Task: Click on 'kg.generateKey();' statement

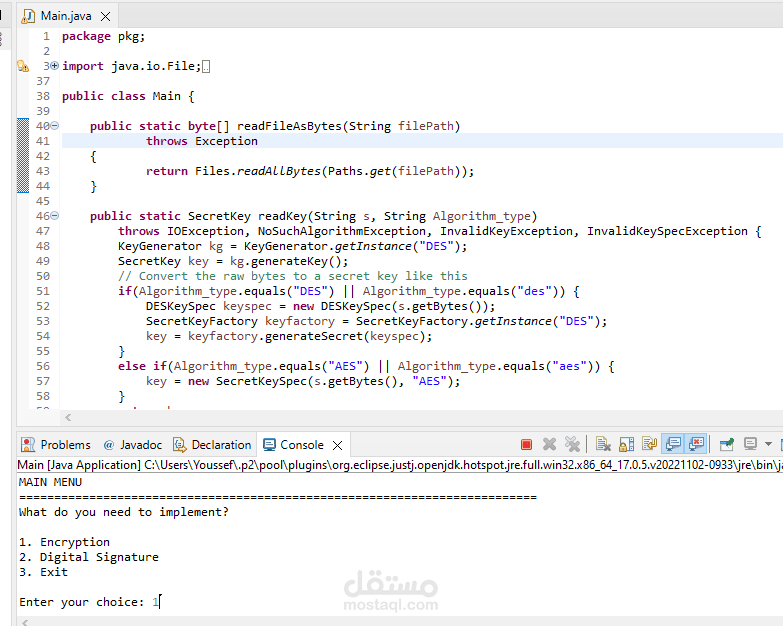Action: coord(289,261)
